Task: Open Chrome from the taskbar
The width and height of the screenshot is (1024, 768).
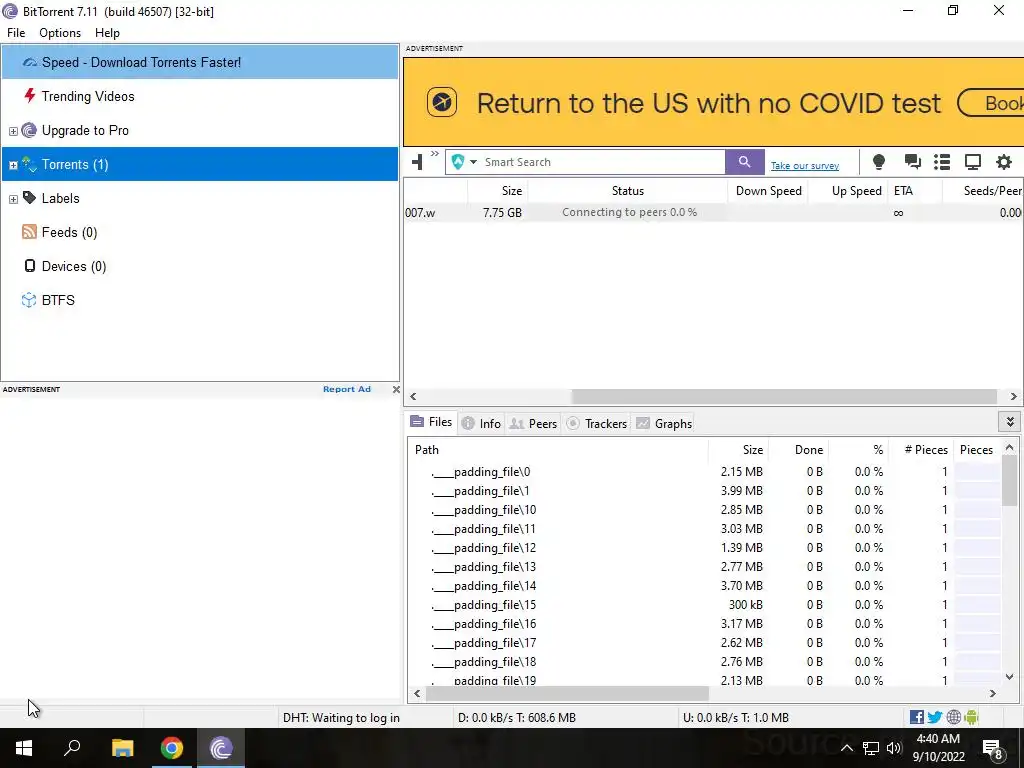Action: (172, 748)
